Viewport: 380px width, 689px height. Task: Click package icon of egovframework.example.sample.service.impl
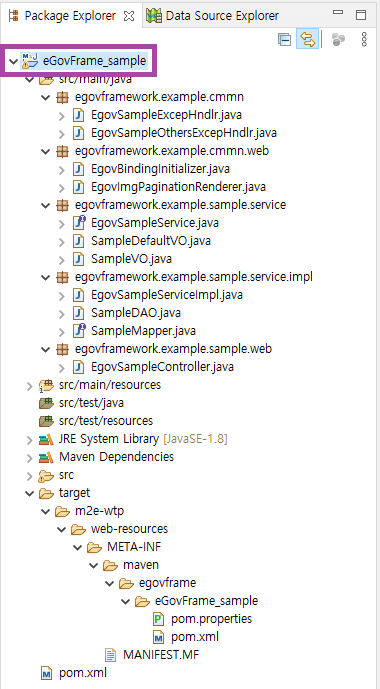pyautogui.click(x=63, y=277)
